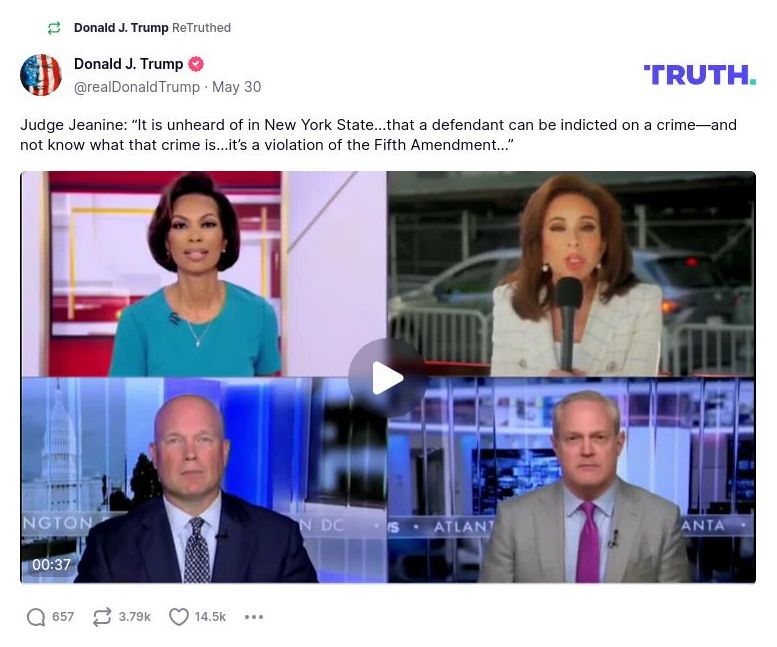Play the embedded video

click(388, 378)
